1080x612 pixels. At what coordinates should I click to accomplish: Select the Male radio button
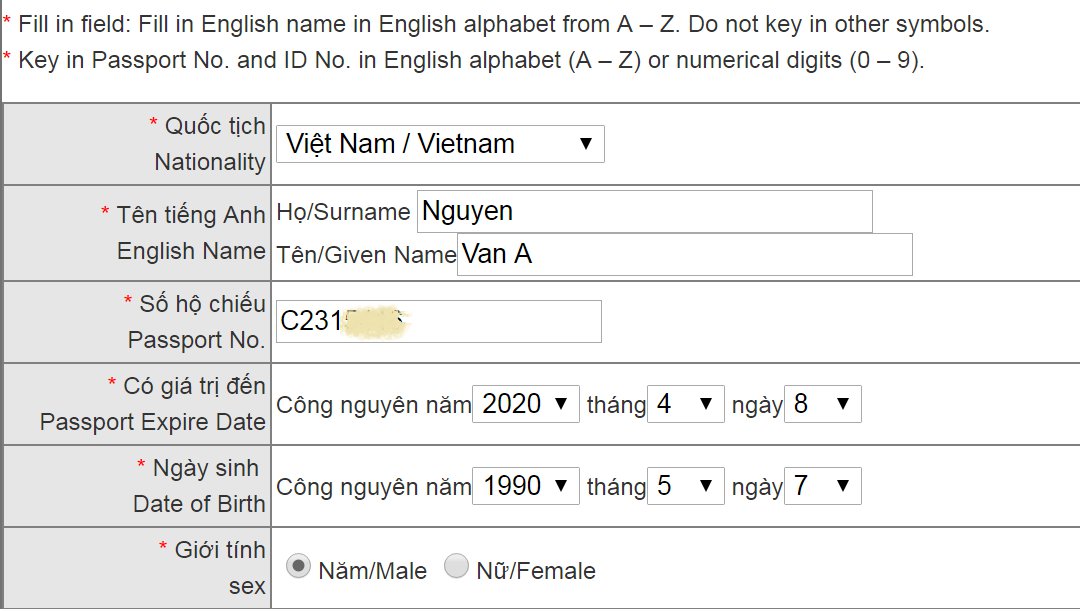coord(297,567)
